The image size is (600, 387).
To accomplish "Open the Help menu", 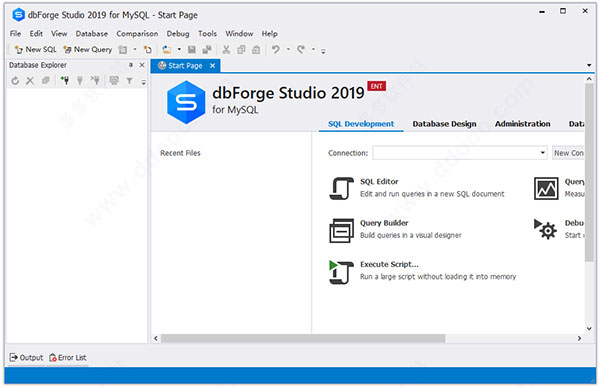I will tap(269, 34).
